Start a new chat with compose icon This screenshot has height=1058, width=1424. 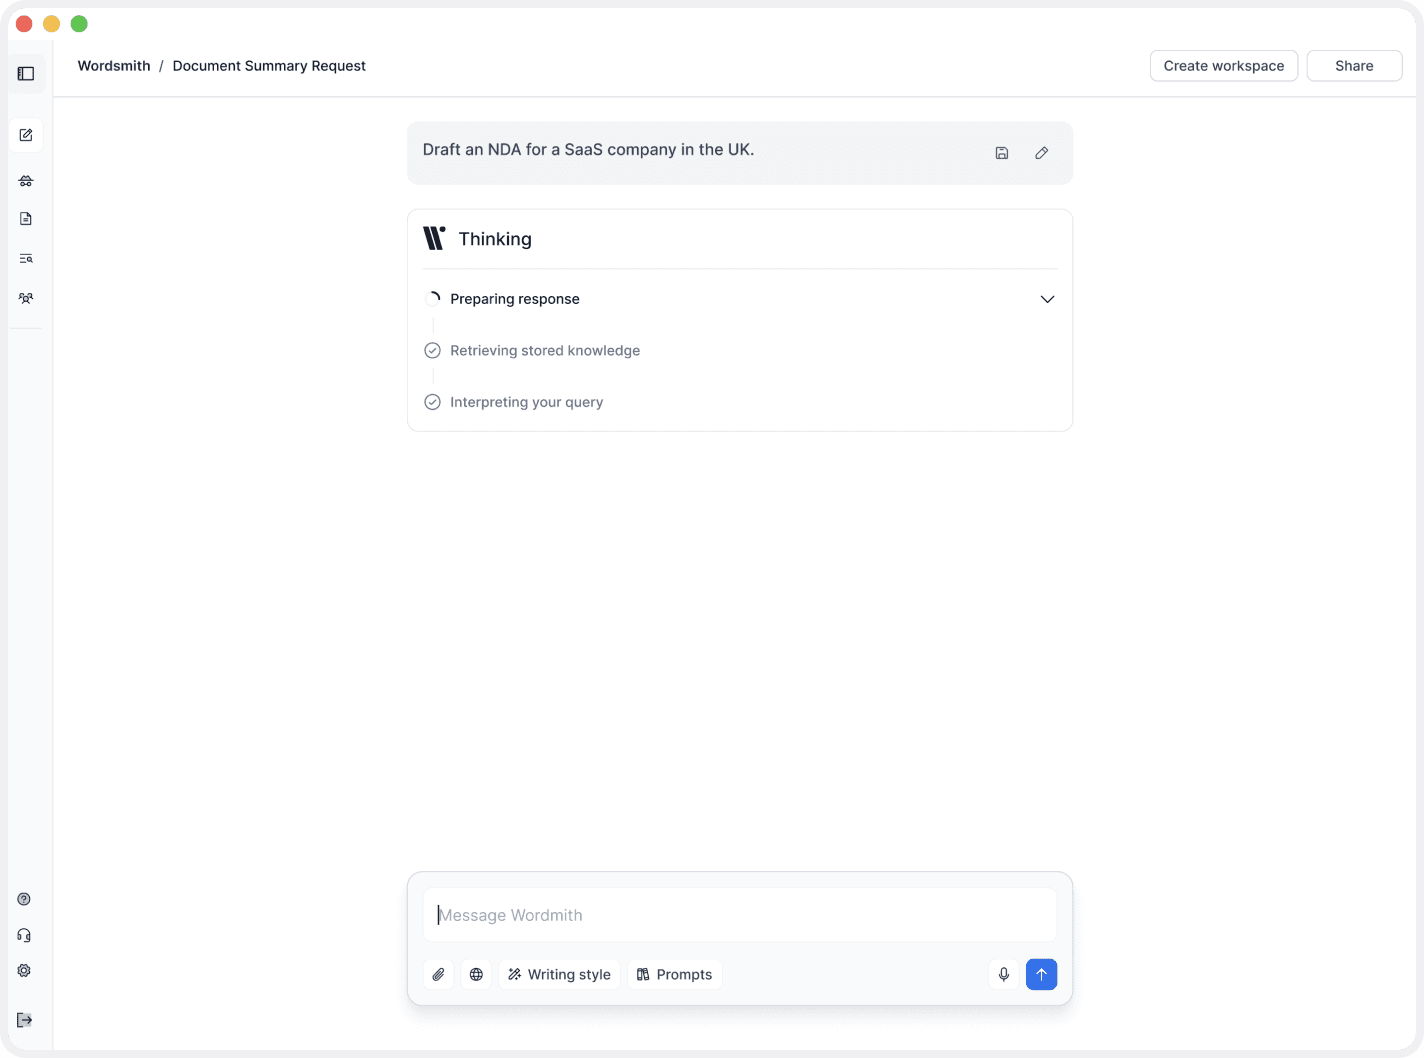click(x=26, y=135)
